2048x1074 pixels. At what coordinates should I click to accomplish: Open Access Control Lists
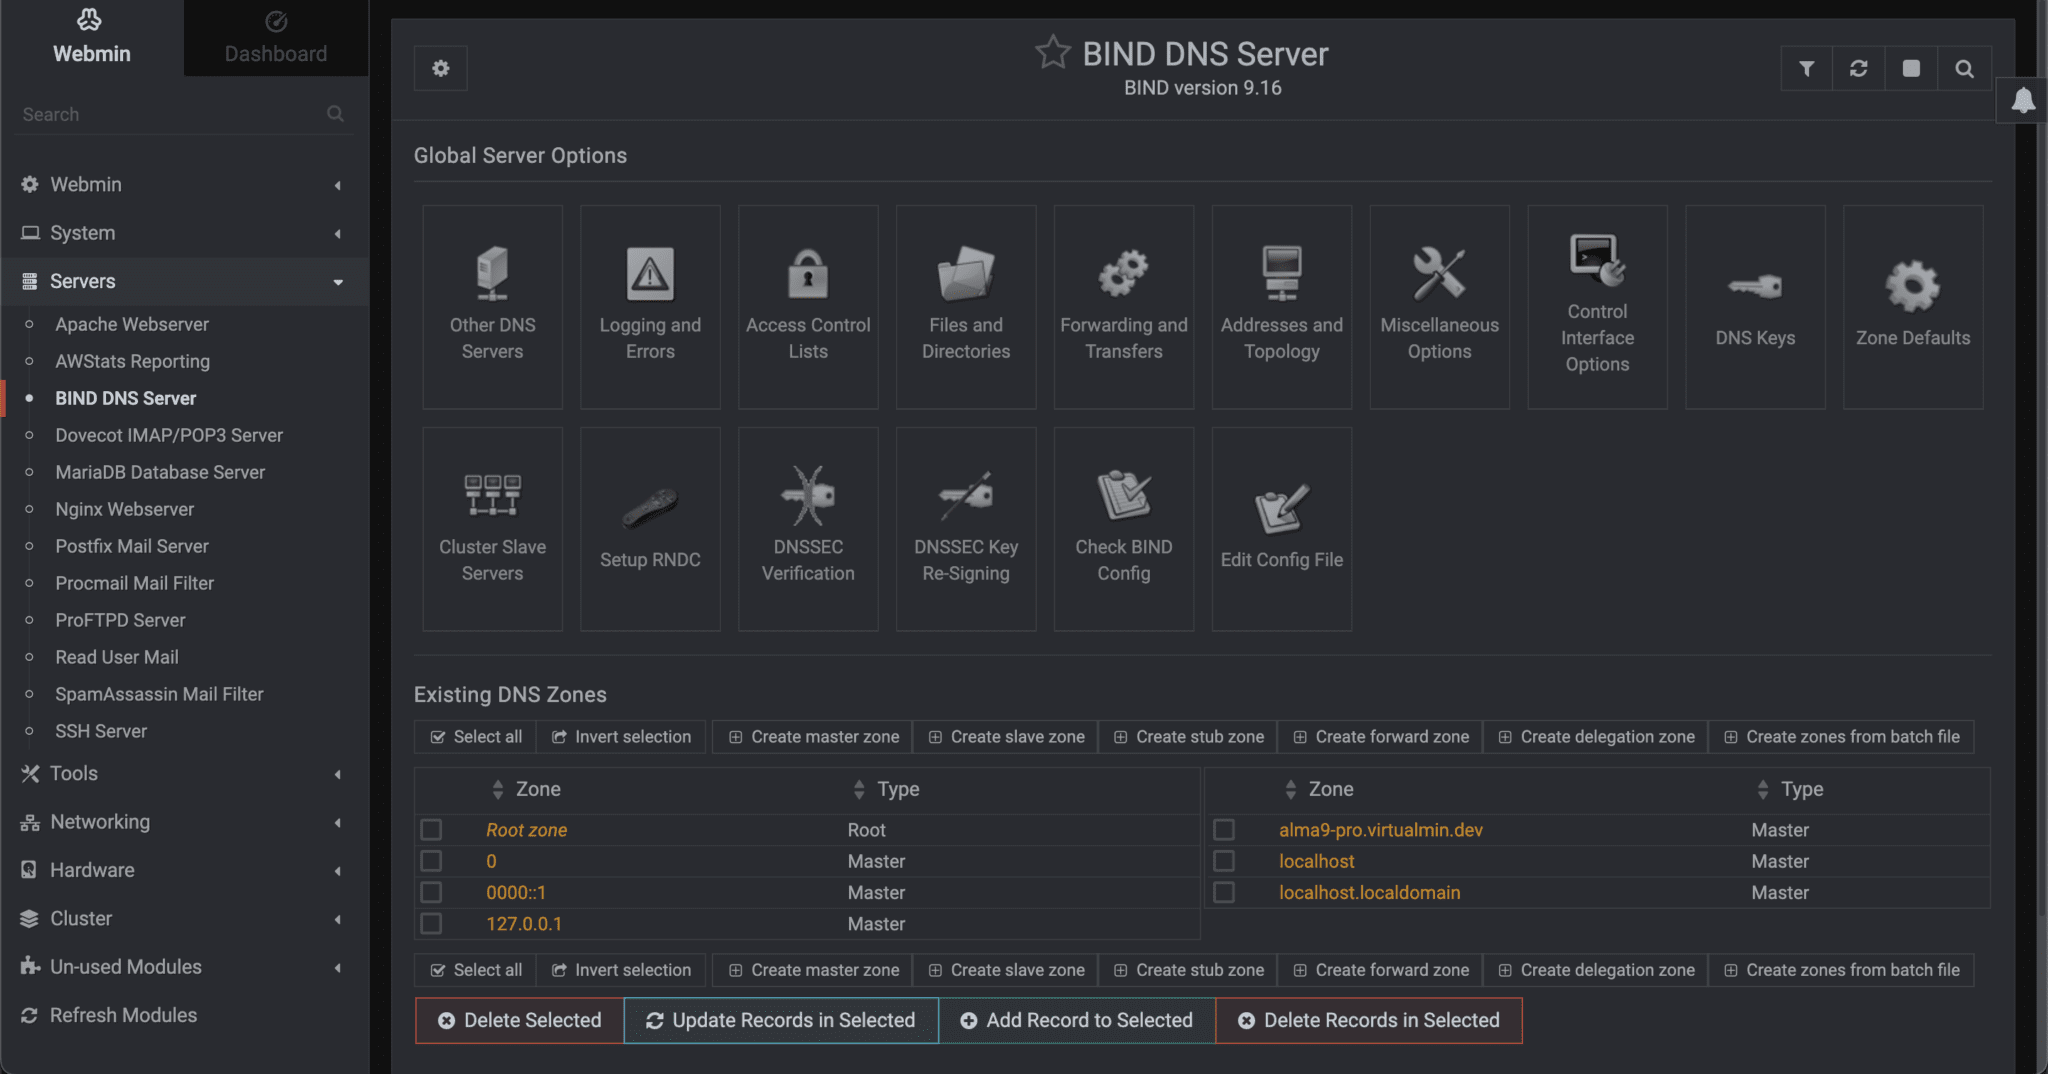tap(808, 307)
